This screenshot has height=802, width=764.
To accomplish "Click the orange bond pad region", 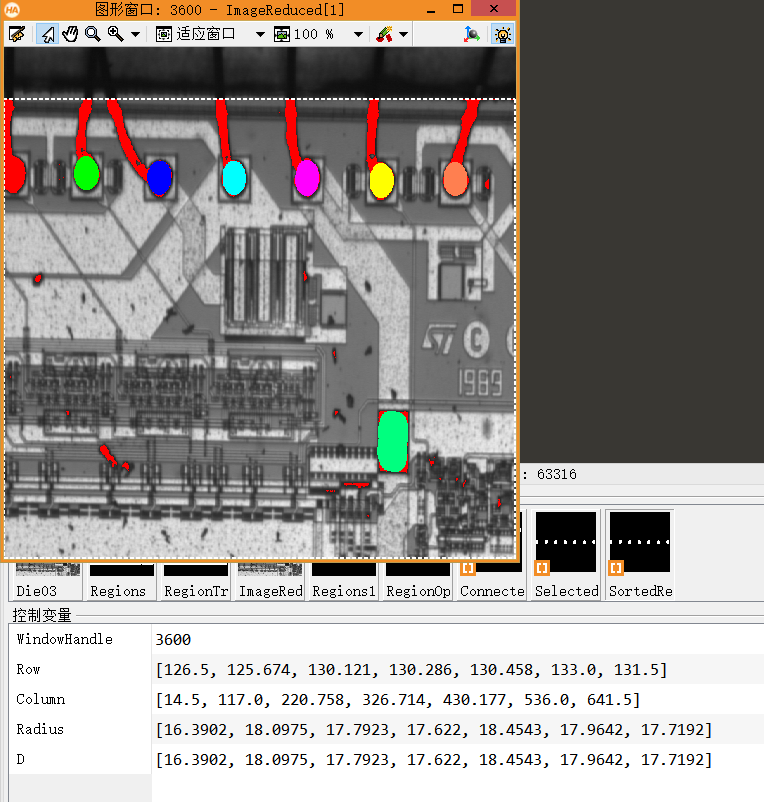I will click(x=455, y=179).
